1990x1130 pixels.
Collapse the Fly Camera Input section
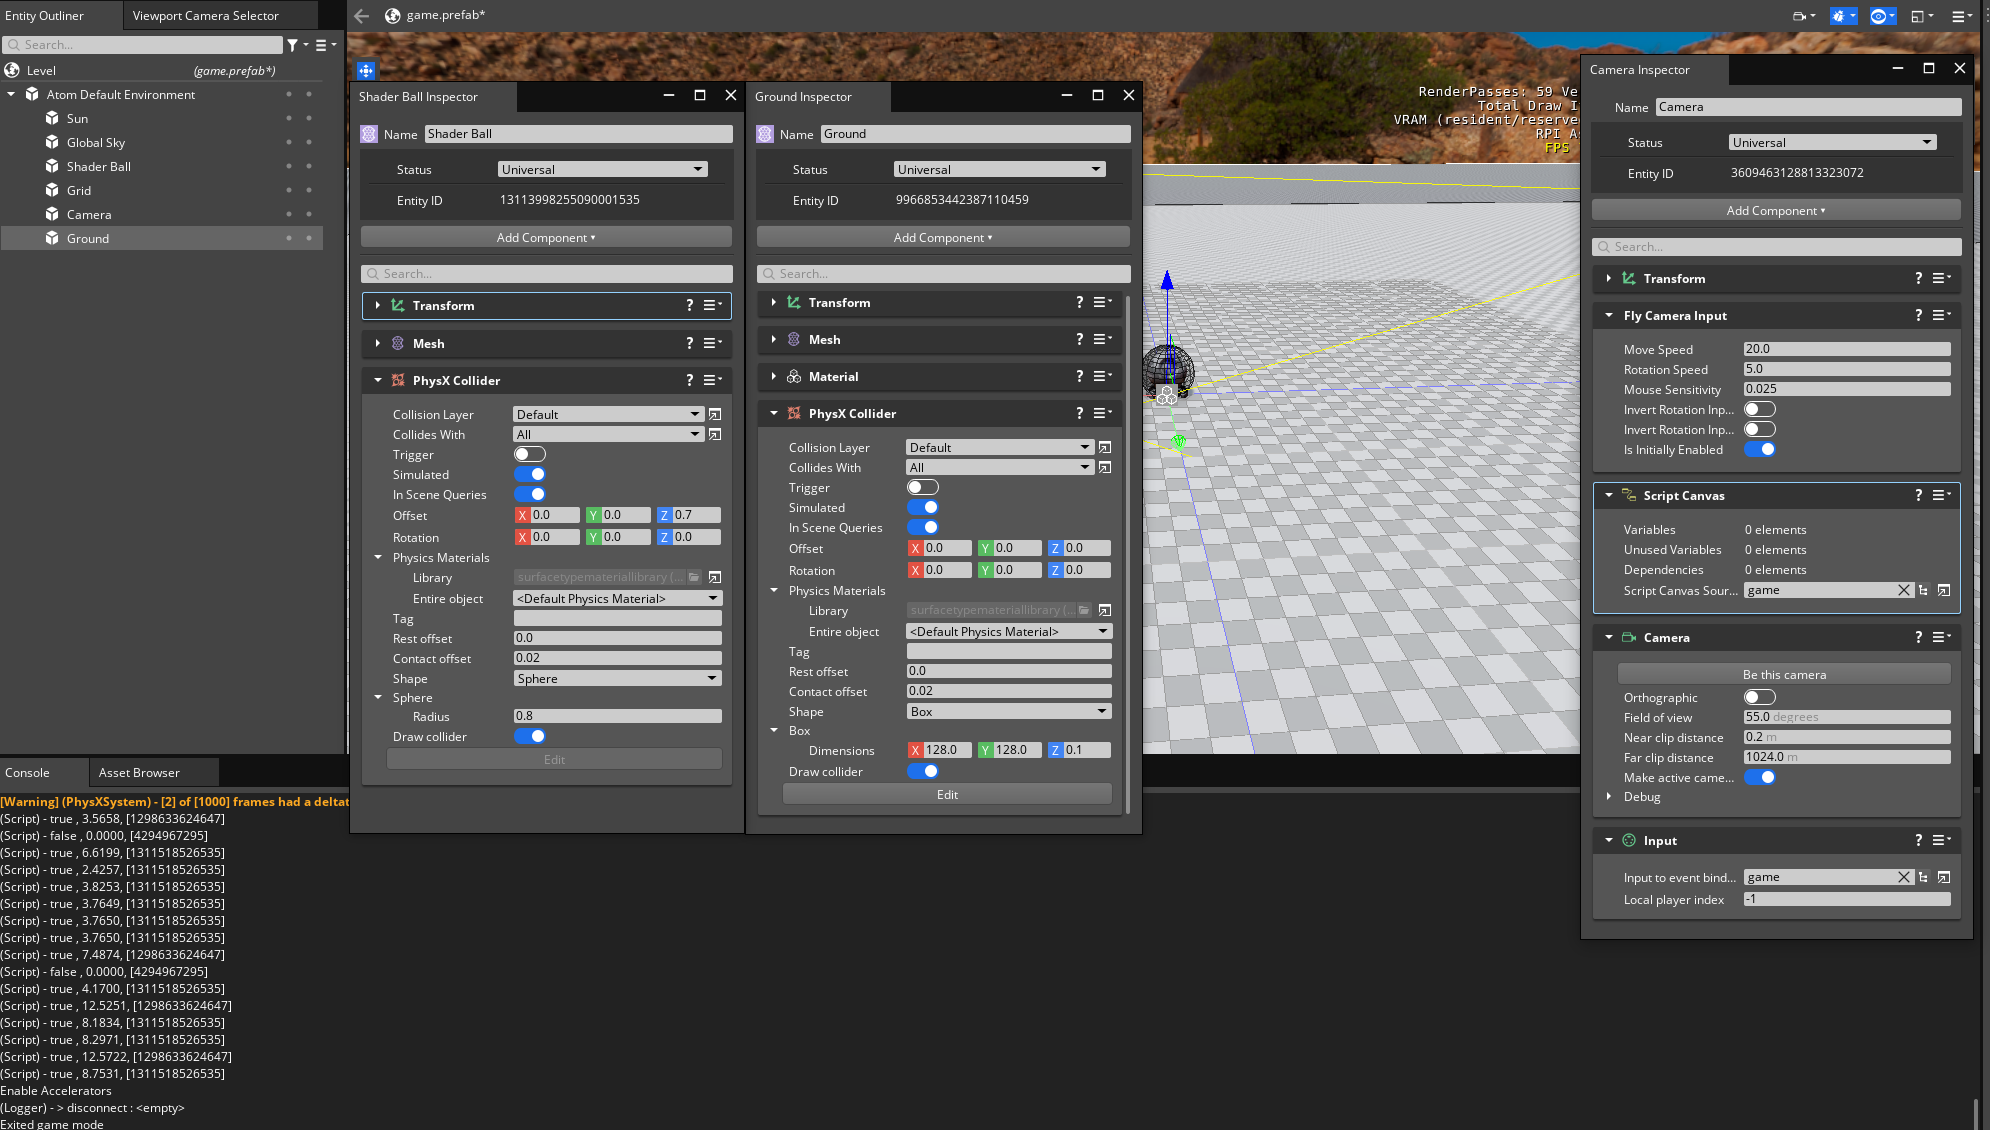coord(1608,315)
